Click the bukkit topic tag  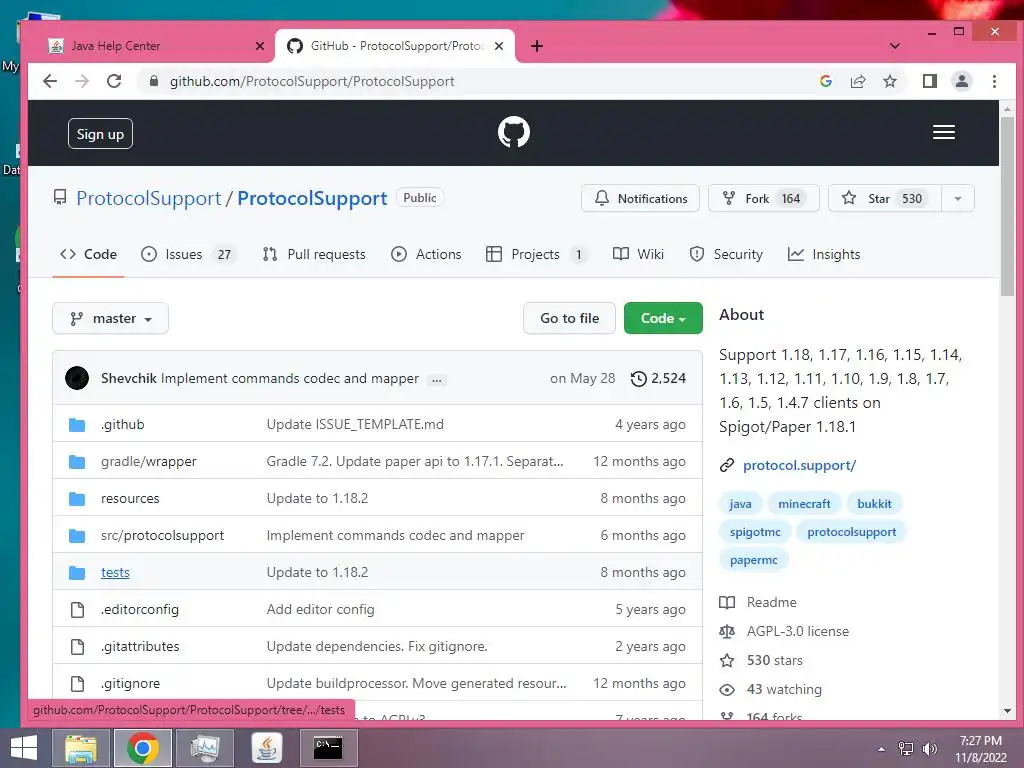(x=874, y=504)
